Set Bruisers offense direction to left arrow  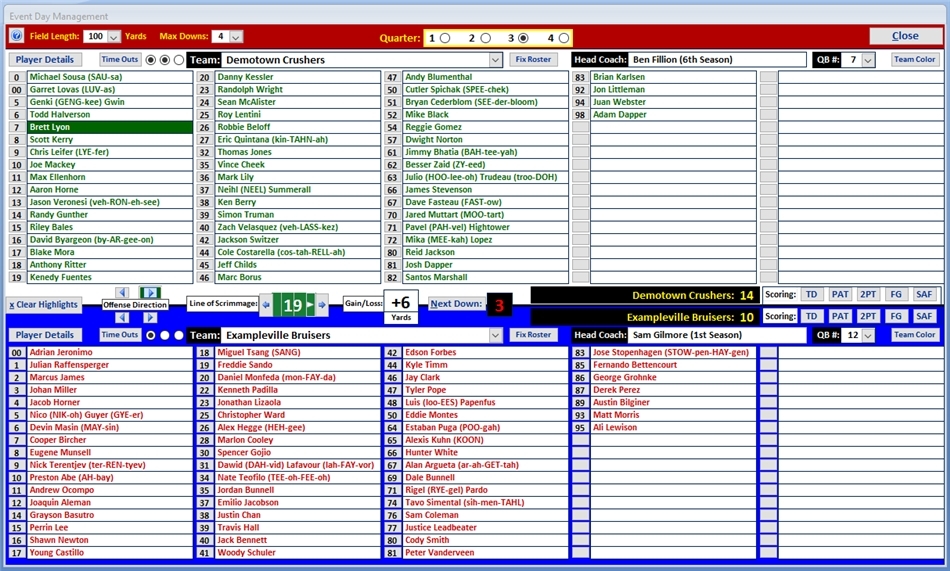[x=122, y=317]
